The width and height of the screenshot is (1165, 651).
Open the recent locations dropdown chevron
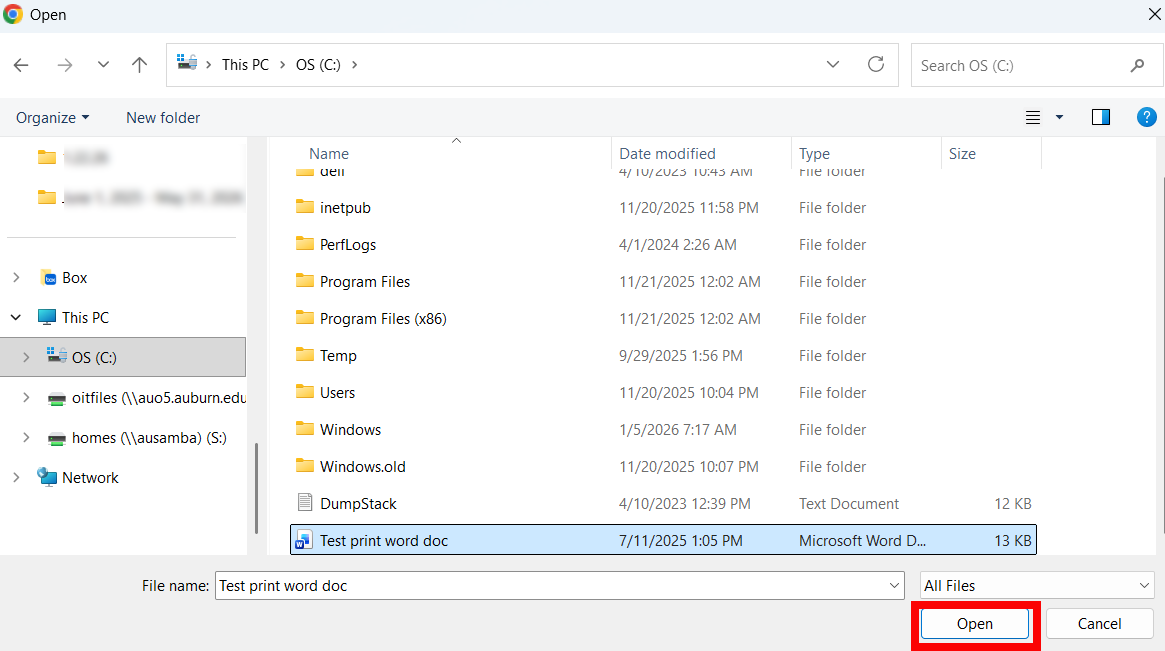tap(103, 65)
